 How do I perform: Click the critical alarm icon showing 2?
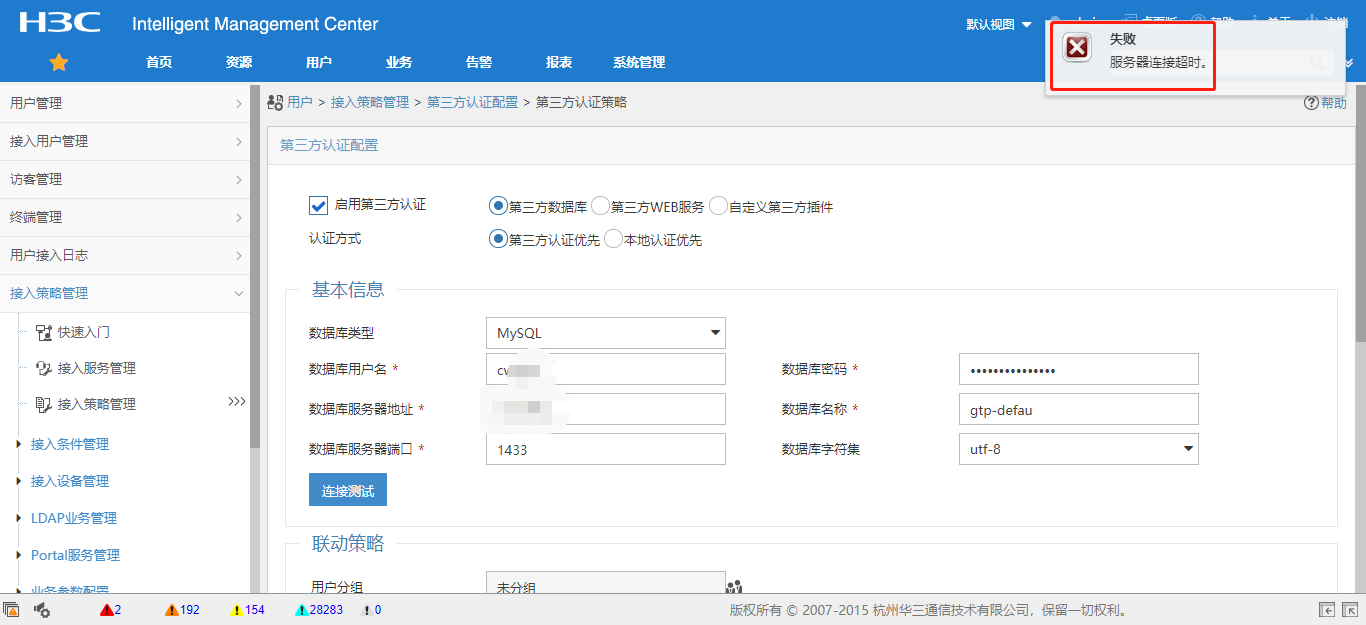(107, 610)
